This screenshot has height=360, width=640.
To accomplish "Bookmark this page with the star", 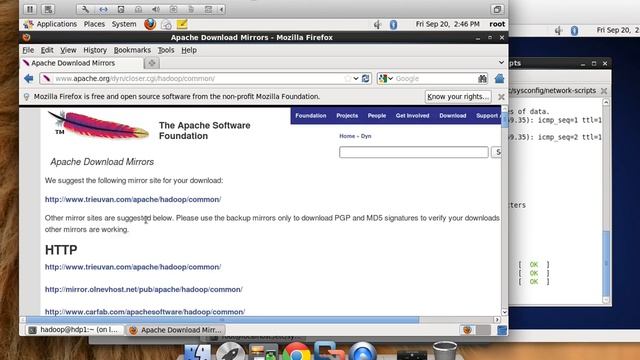I will click(x=347, y=78).
